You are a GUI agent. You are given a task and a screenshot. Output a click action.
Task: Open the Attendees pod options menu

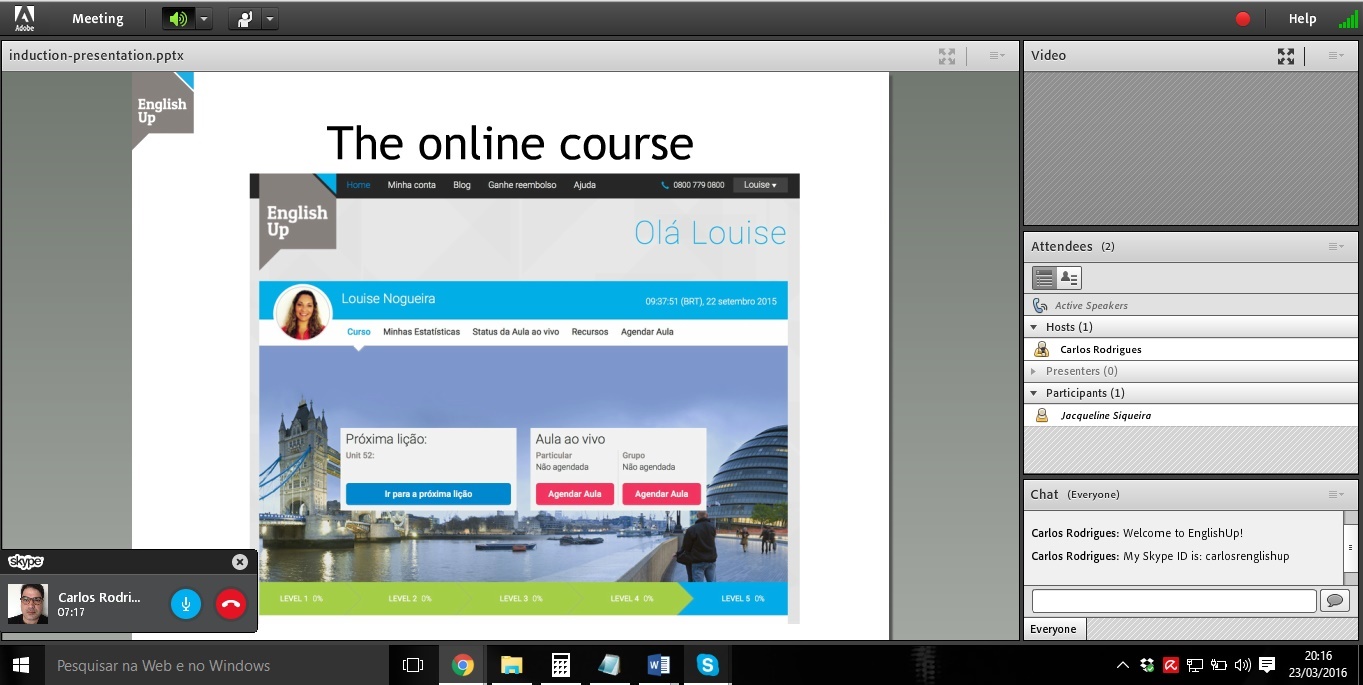[x=1336, y=246]
